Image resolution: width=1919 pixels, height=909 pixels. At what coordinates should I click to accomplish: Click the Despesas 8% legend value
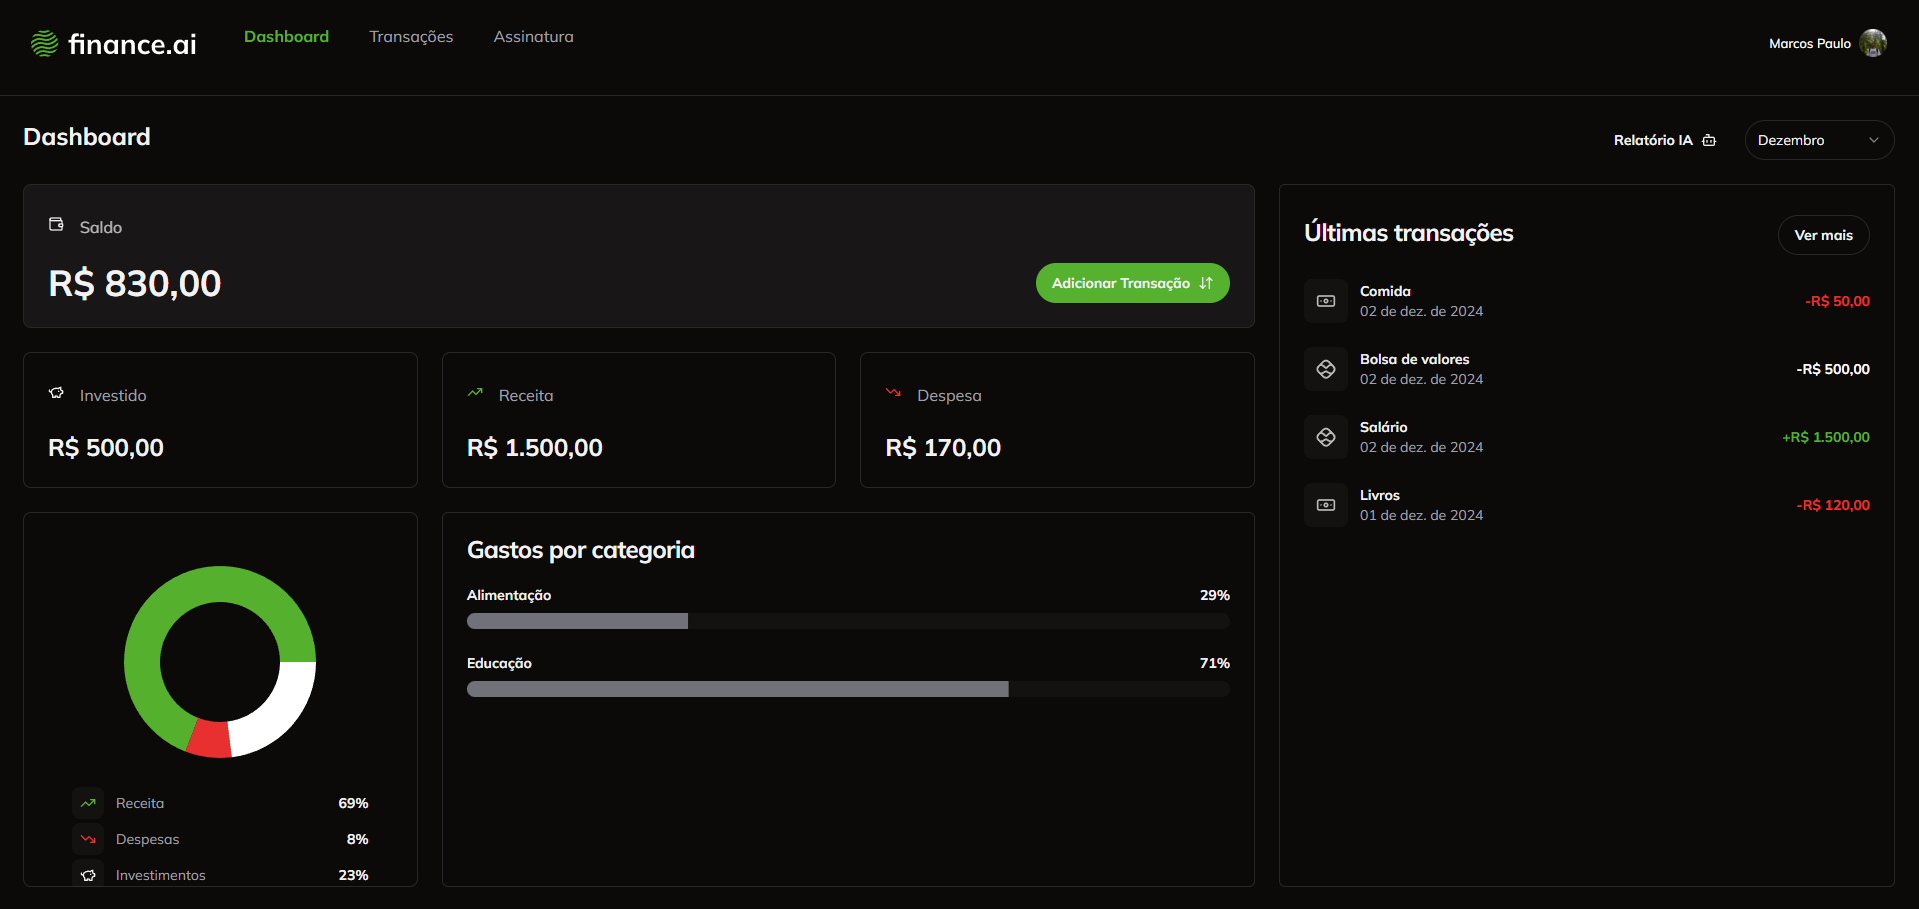[357, 839]
